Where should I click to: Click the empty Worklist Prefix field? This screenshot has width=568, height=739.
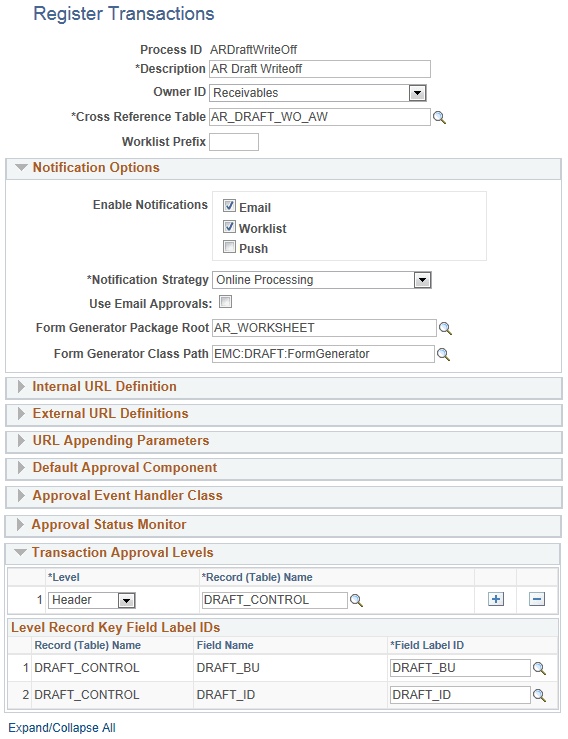click(234, 142)
